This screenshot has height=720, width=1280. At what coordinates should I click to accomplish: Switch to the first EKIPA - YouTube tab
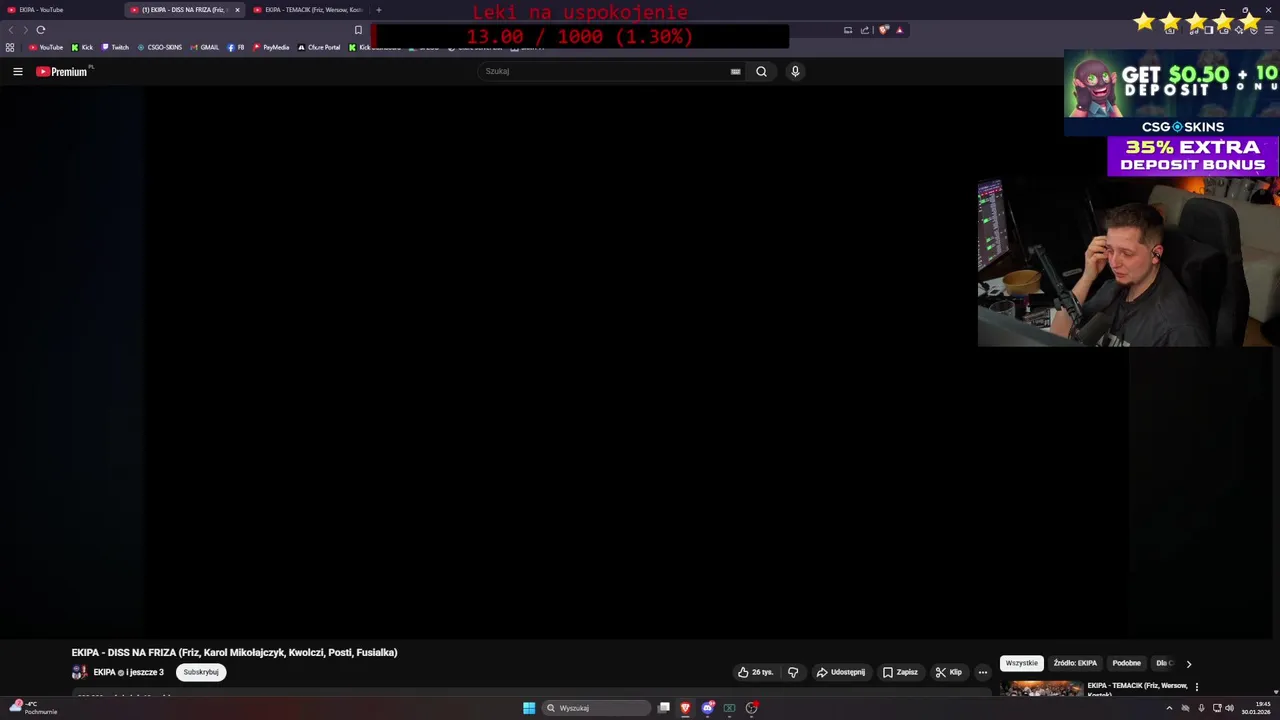[60, 10]
